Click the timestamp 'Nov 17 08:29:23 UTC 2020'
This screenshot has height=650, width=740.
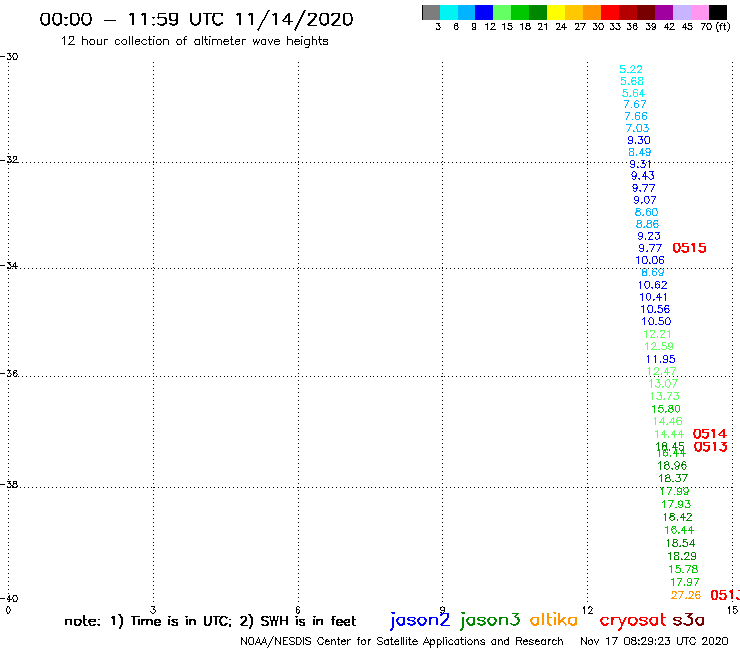[654, 642]
